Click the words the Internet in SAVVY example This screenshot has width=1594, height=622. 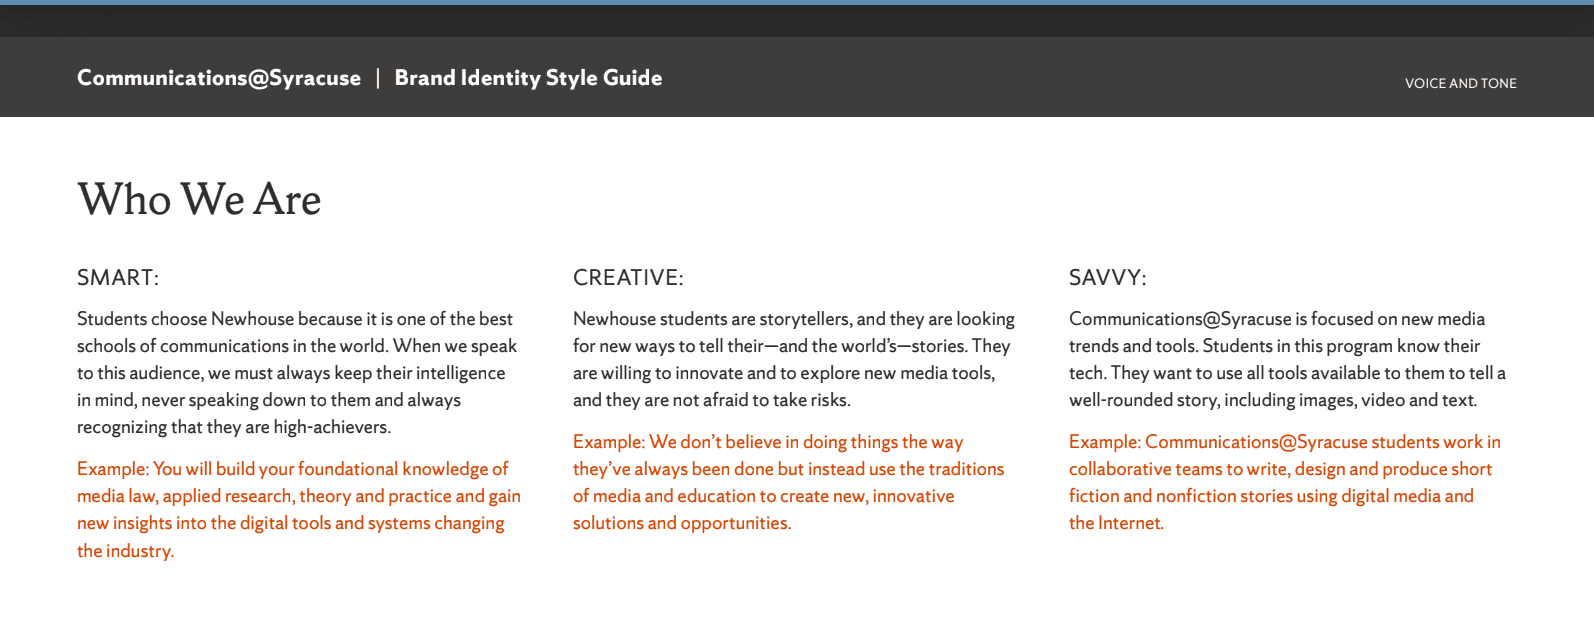click(1116, 523)
